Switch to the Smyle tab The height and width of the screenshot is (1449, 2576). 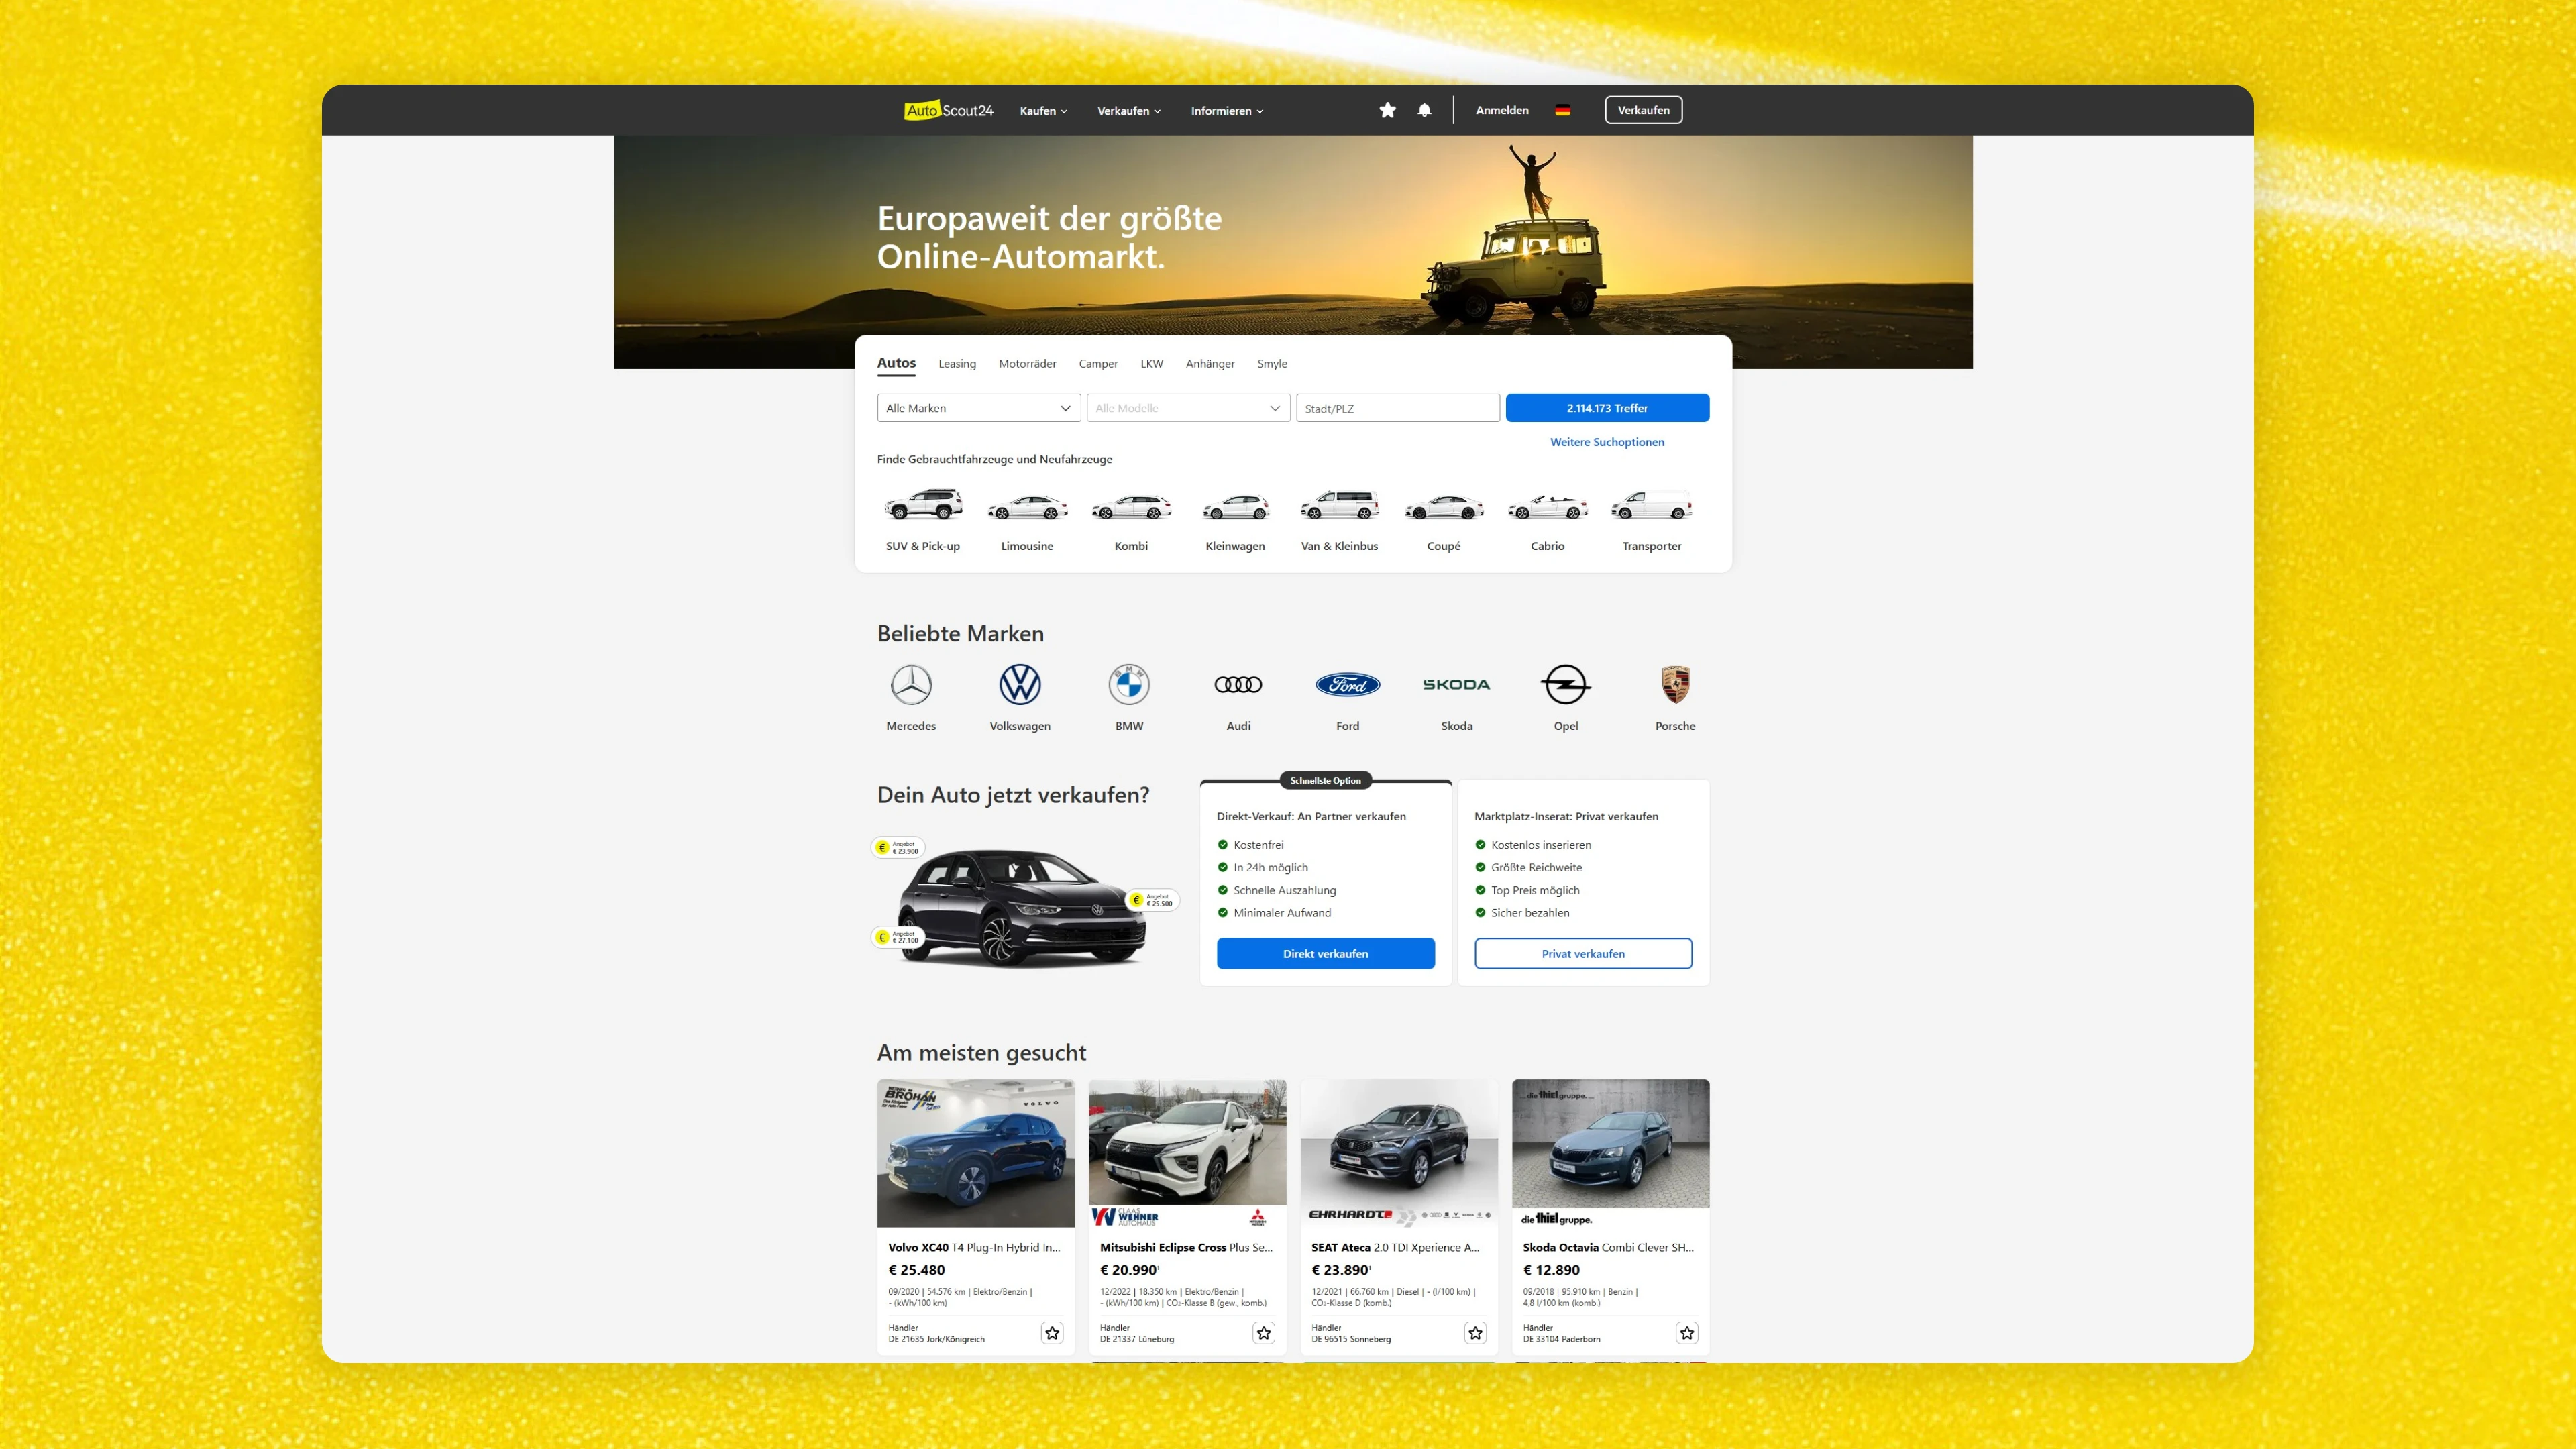pyautogui.click(x=1272, y=364)
